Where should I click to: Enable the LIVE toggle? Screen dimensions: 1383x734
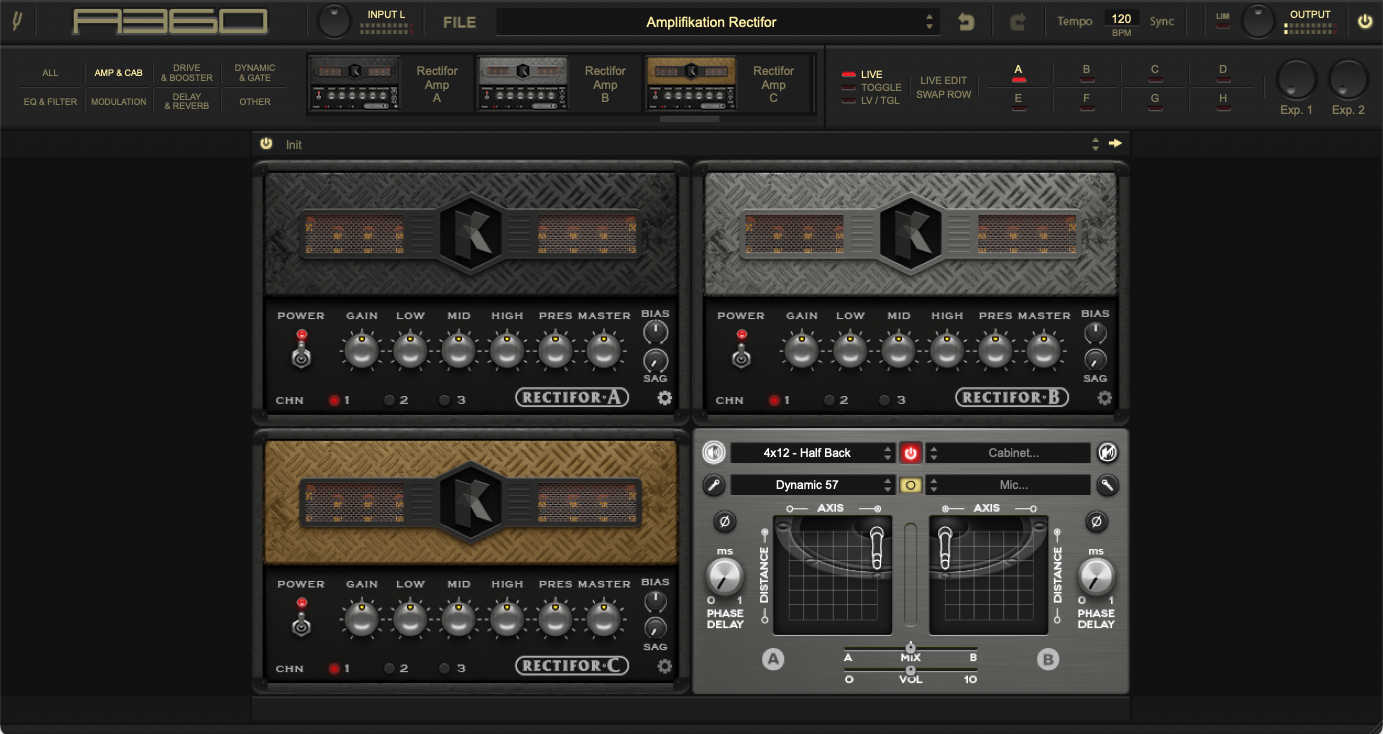point(856,73)
